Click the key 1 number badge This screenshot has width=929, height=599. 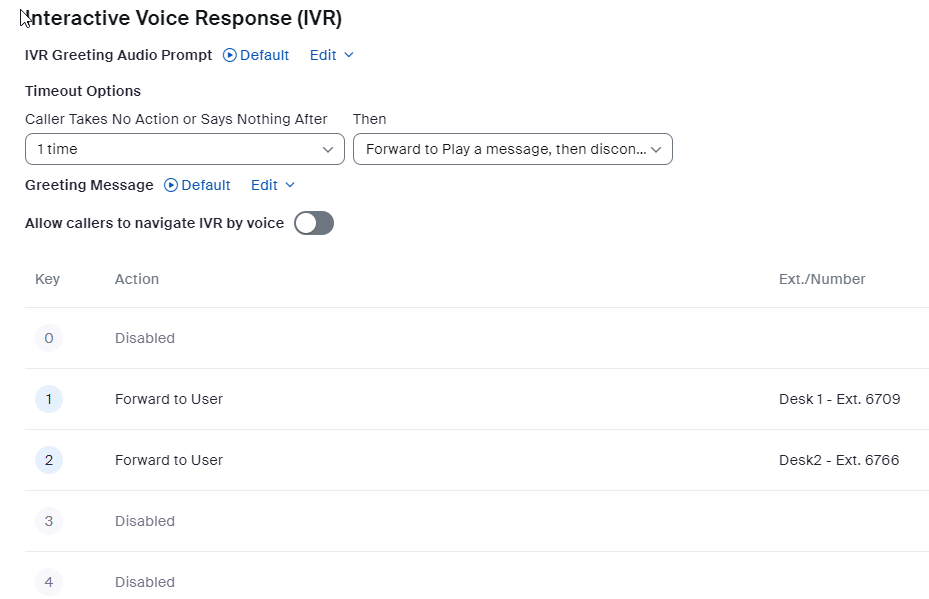click(x=48, y=399)
